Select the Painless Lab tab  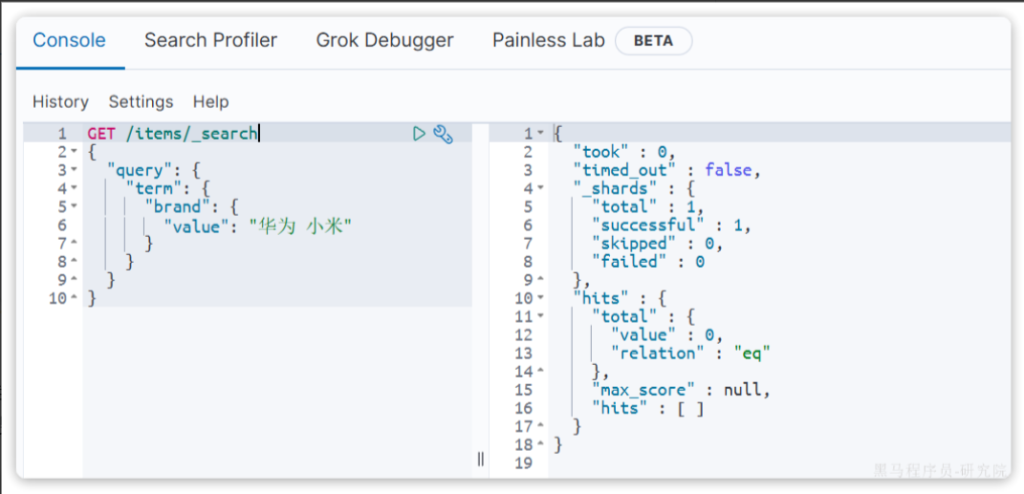tap(548, 40)
